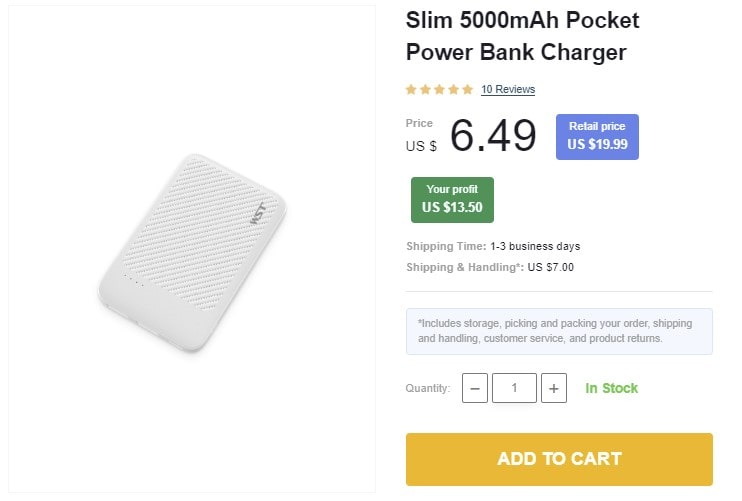Click the quantity input field

point(514,388)
